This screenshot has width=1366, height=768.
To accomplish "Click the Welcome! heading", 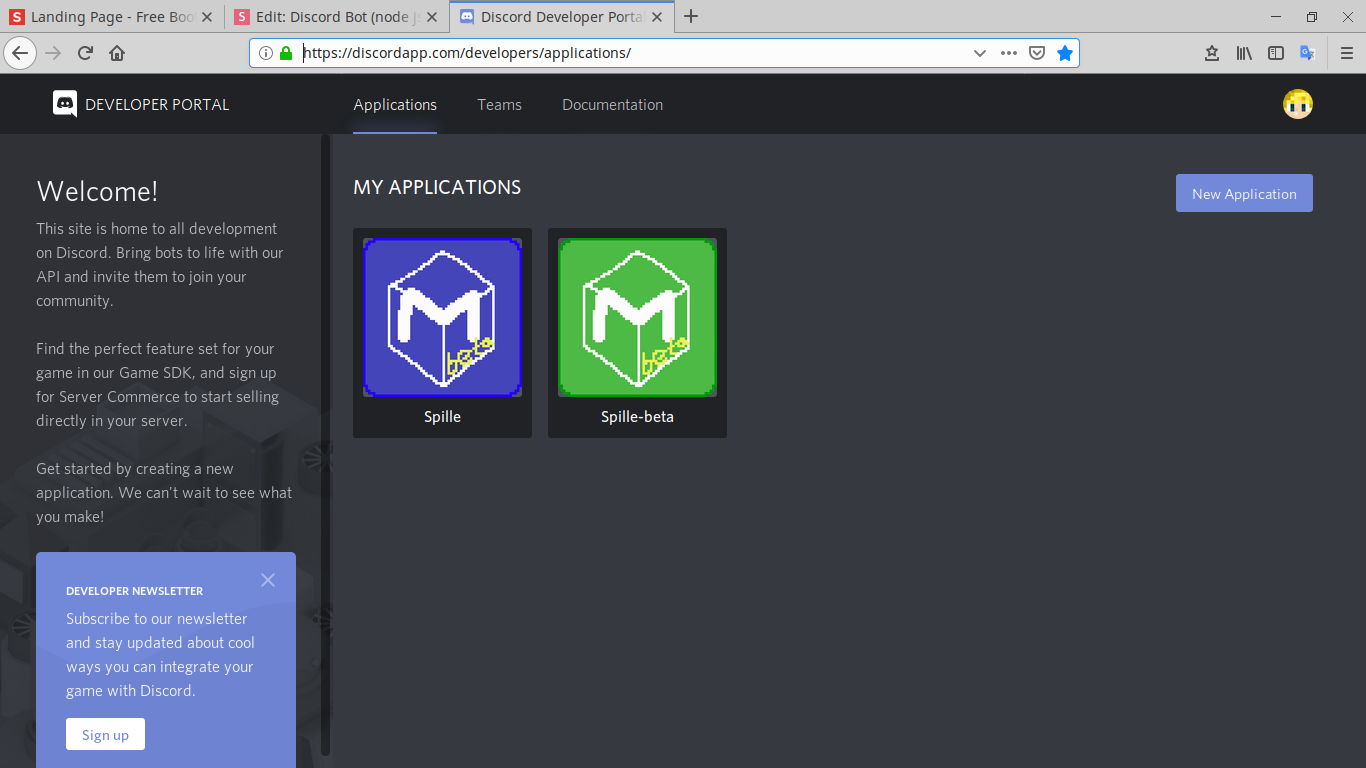I will (97, 191).
